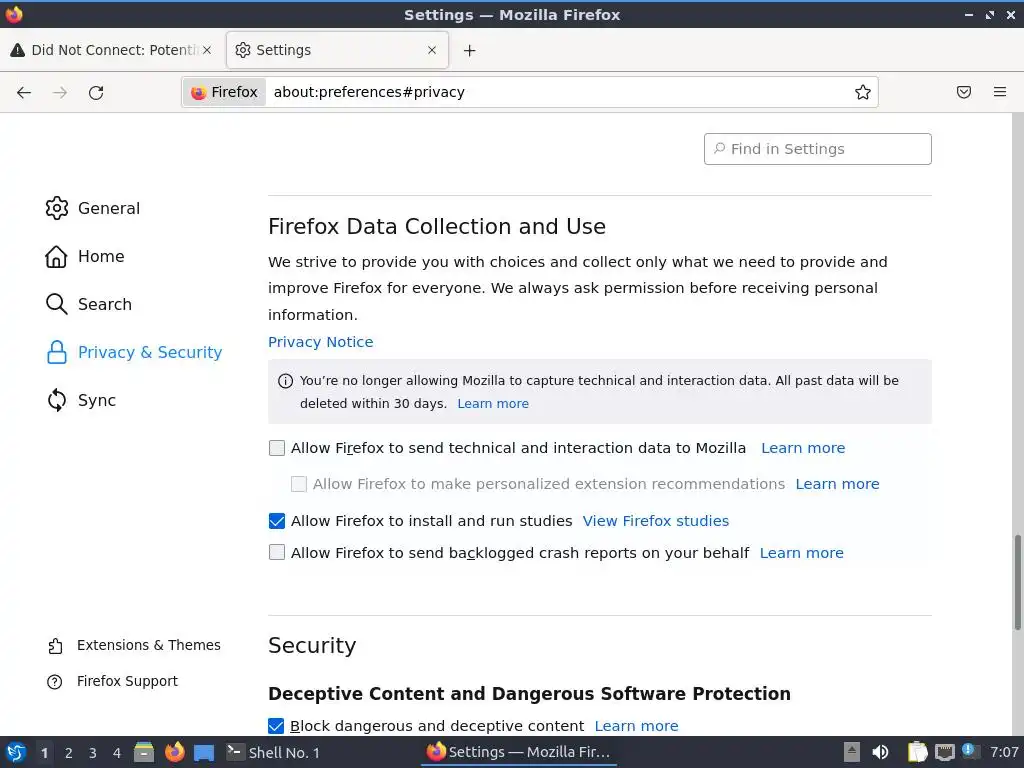
Task: Open the Save to Pocket icon
Action: pos(964,92)
